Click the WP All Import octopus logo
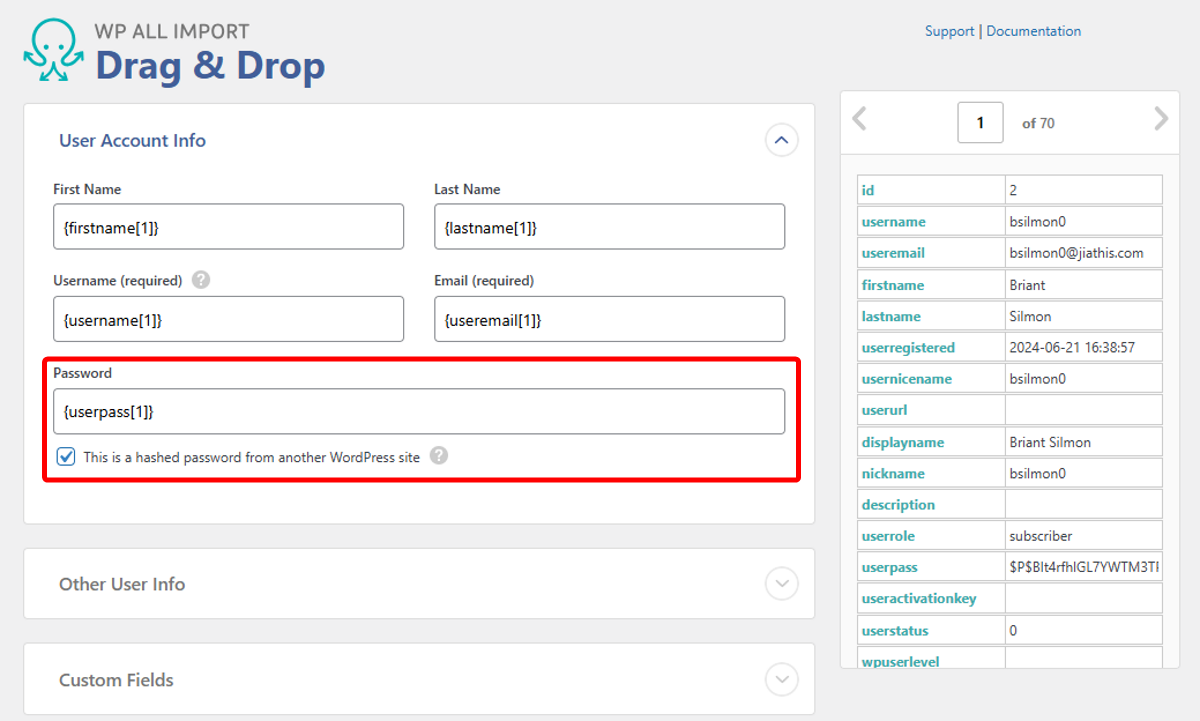This screenshot has width=1200, height=721. pos(54,51)
